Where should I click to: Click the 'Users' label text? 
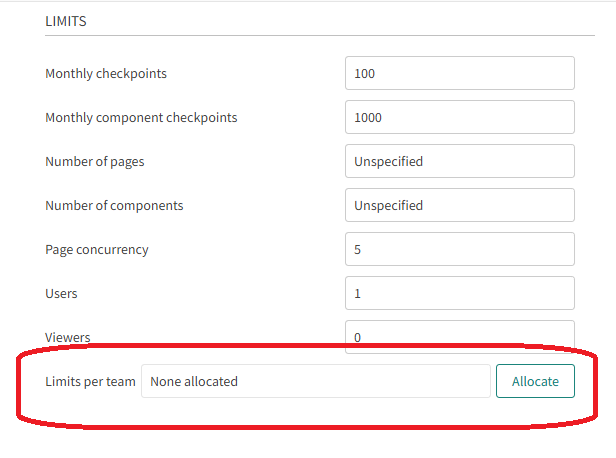[61, 293]
